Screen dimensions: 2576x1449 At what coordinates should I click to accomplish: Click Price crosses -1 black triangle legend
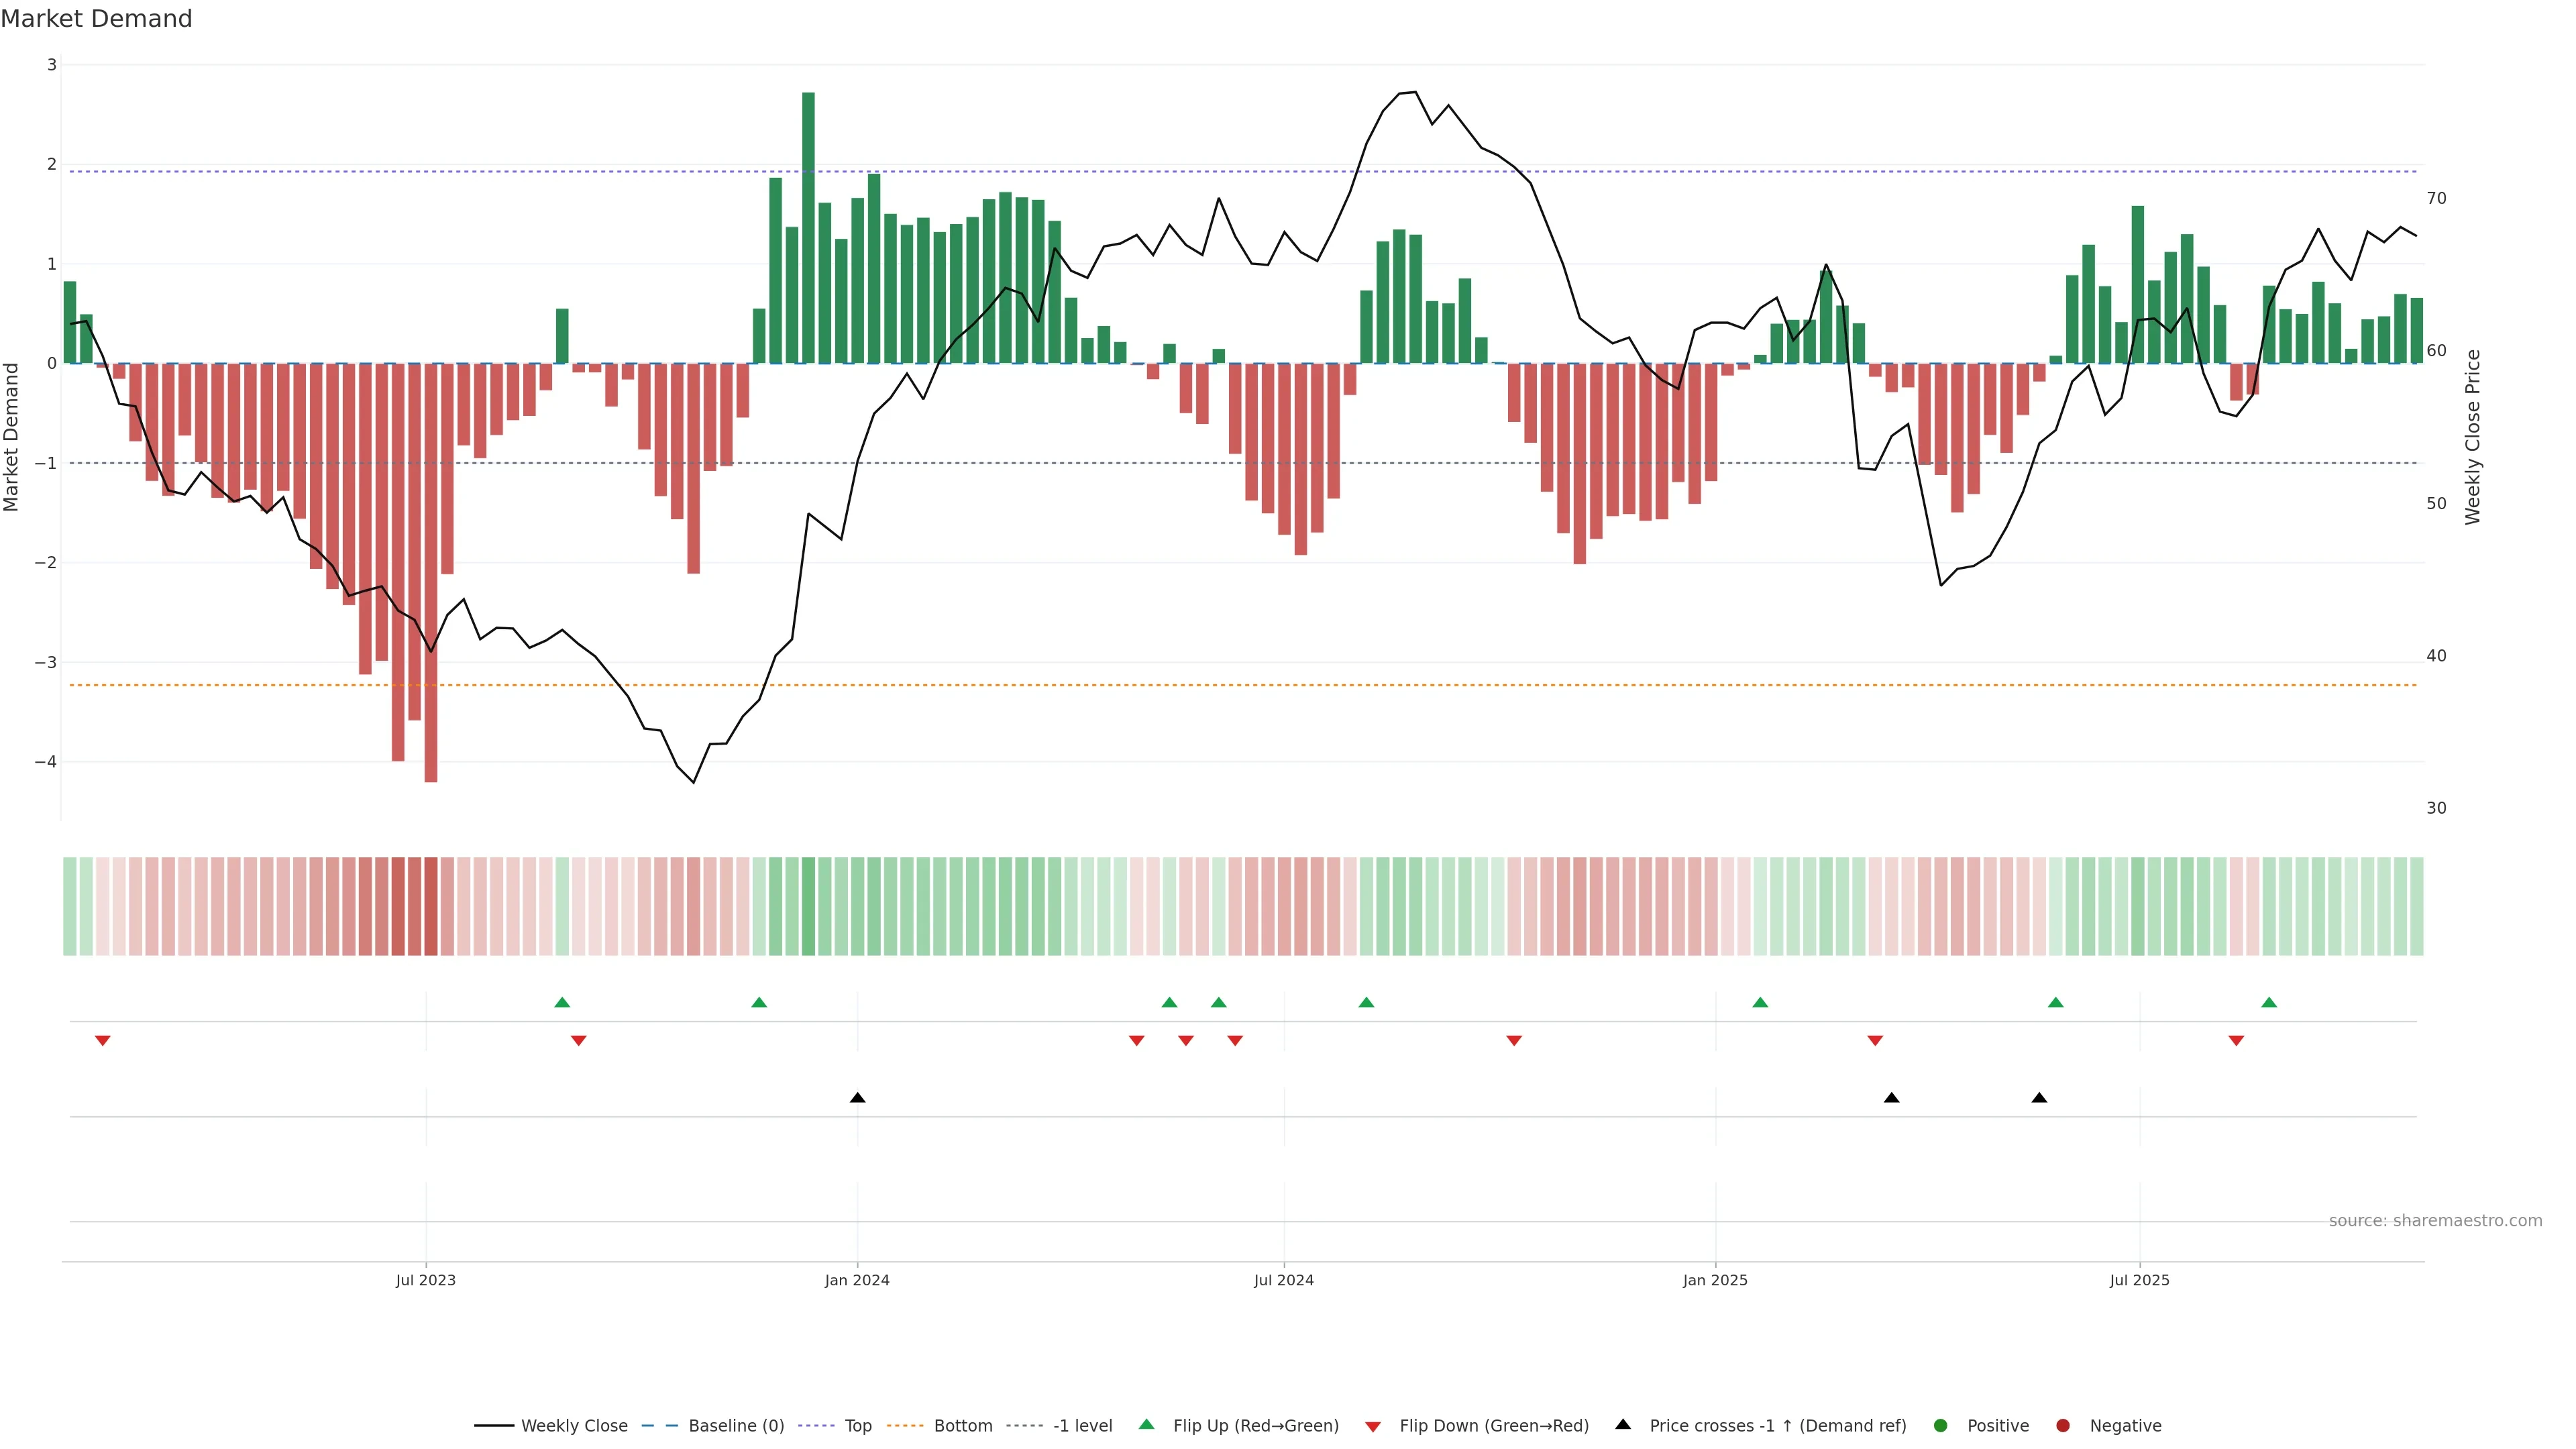(1623, 1425)
